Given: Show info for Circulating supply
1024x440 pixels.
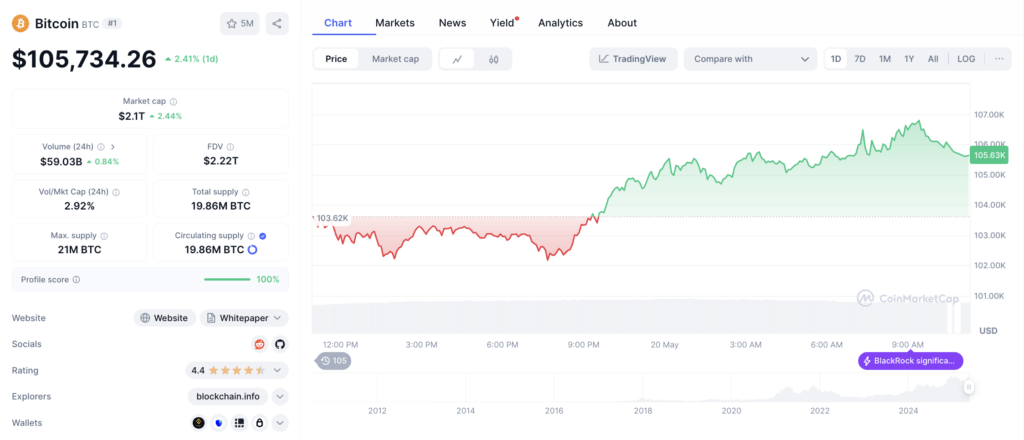Looking at the screenshot, I should (x=251, y=236).
